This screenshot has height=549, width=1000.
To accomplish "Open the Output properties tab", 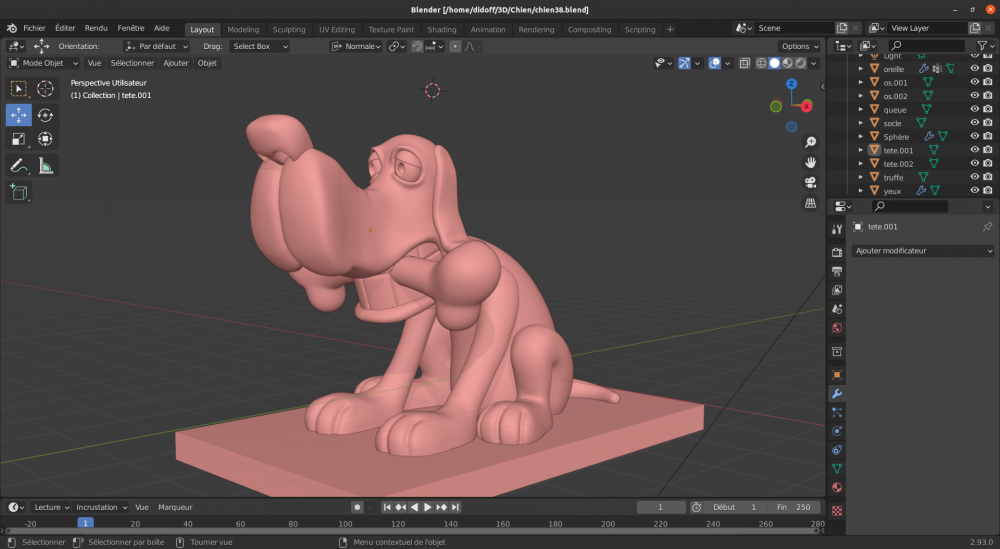I will [837, 271].
